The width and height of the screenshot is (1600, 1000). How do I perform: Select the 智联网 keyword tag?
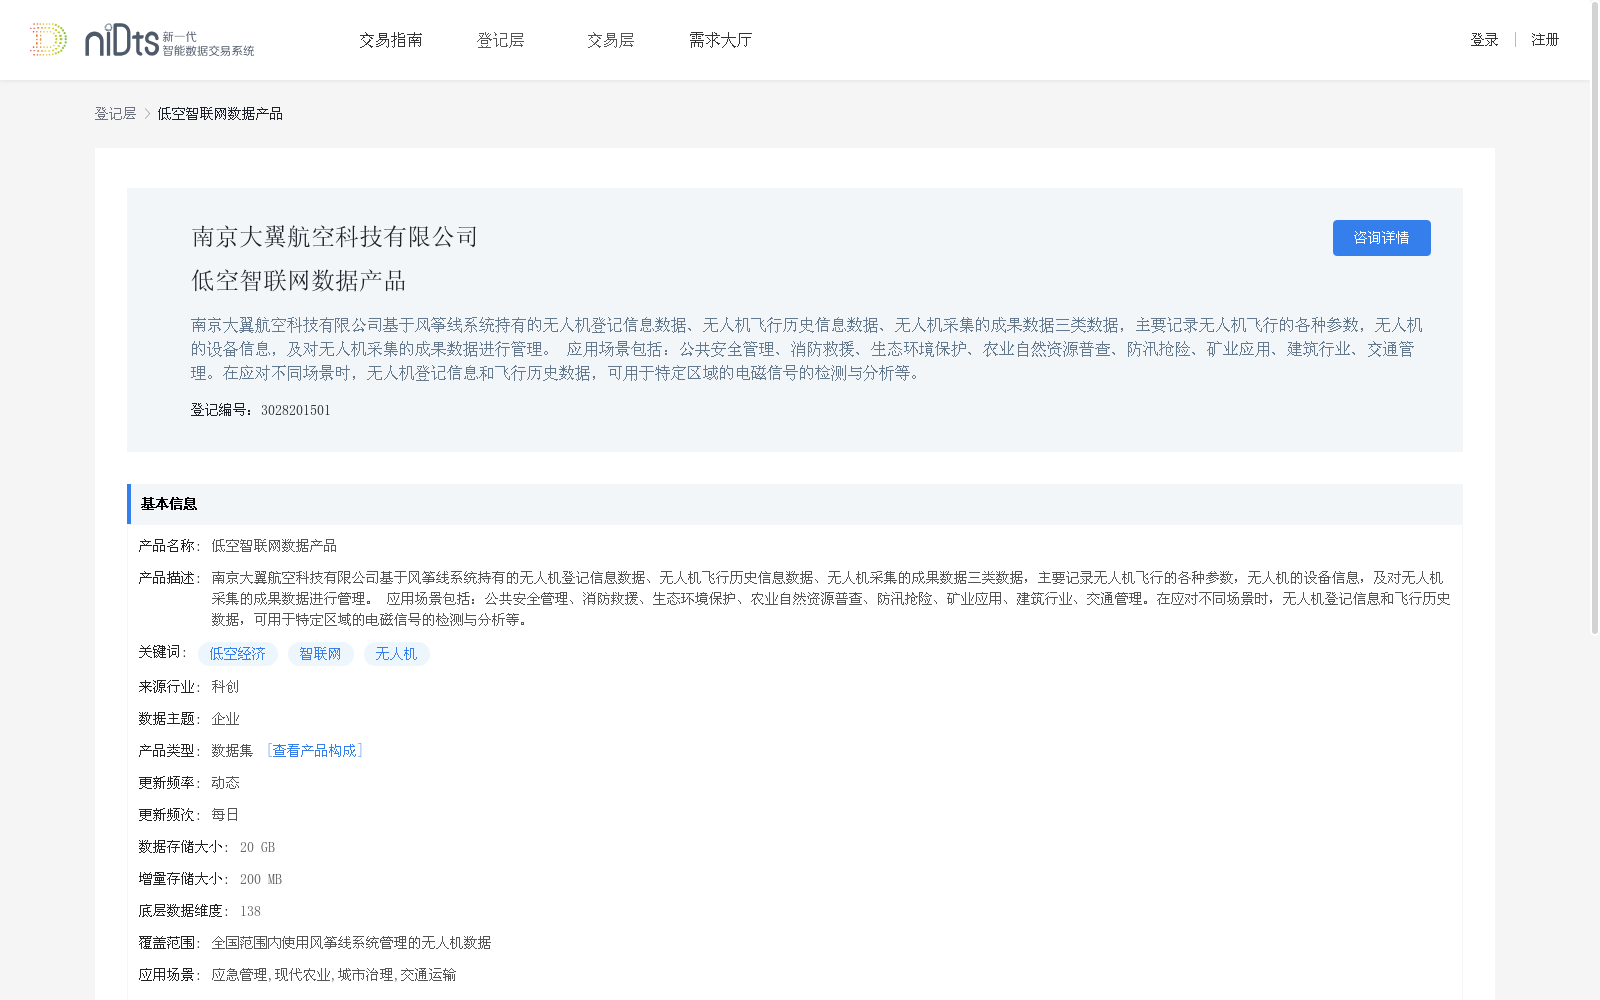click(320, 654)
